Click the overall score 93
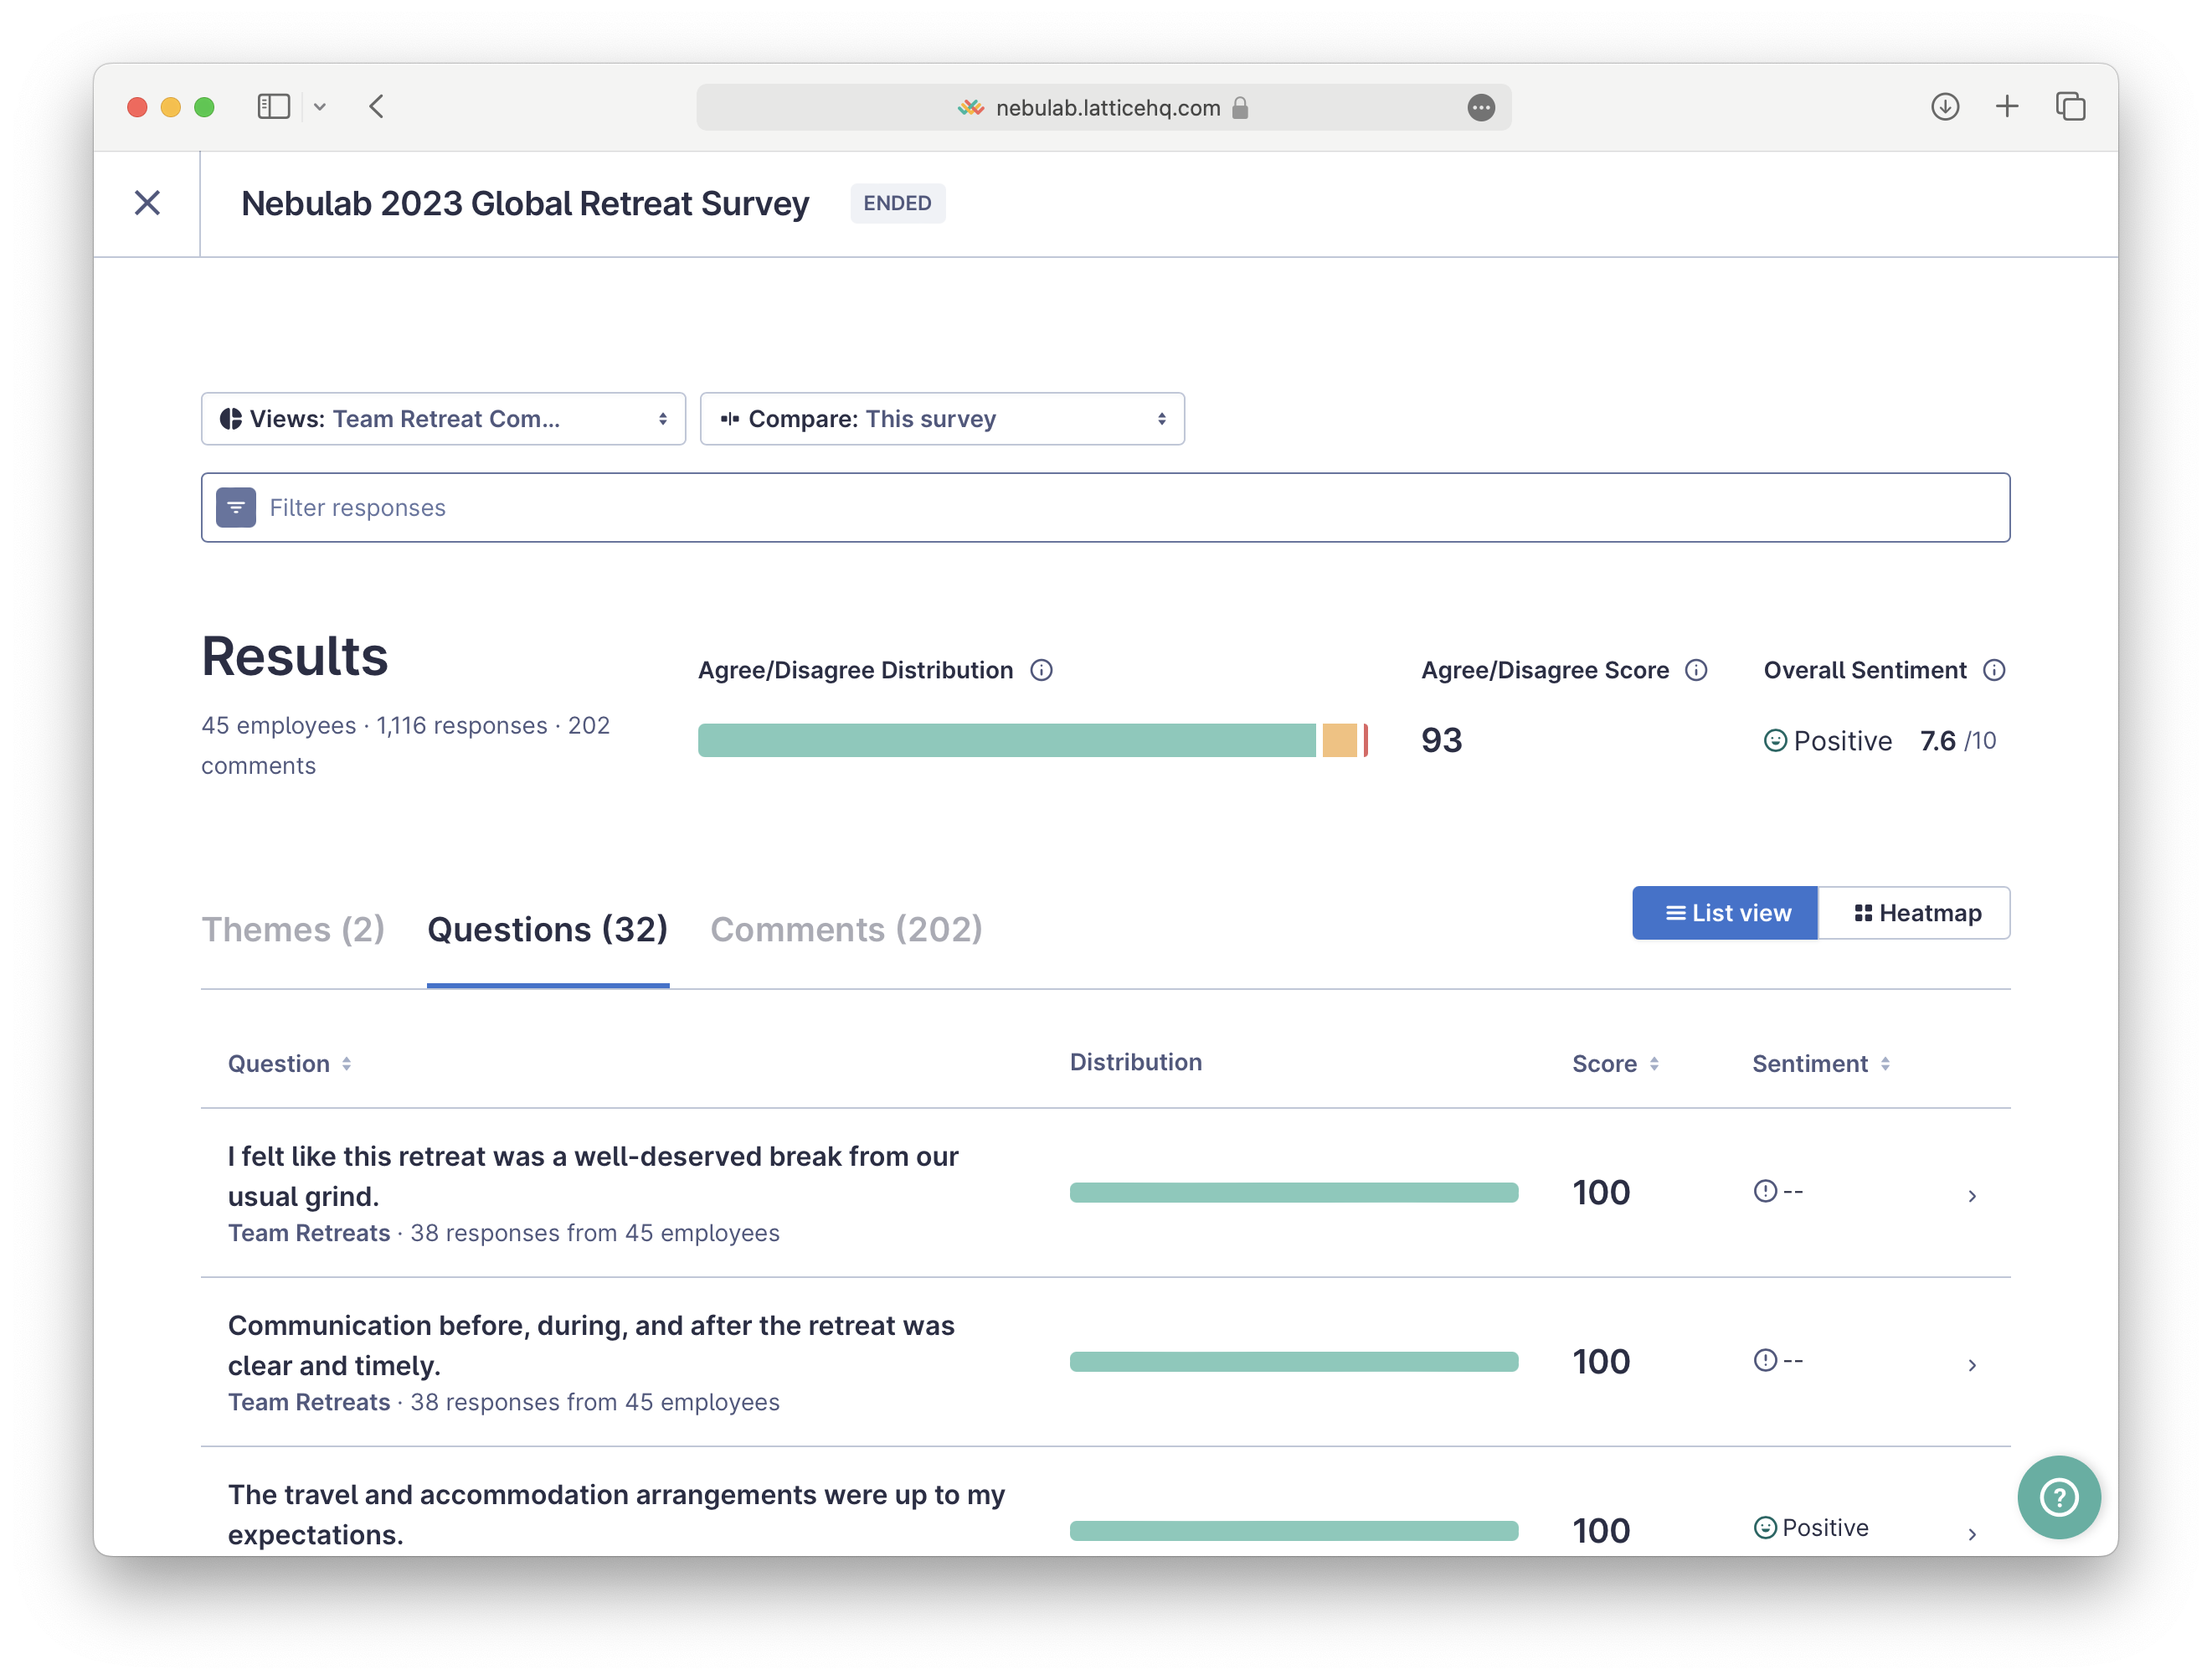2212x1680 pixels. (x=1441, y=740)
